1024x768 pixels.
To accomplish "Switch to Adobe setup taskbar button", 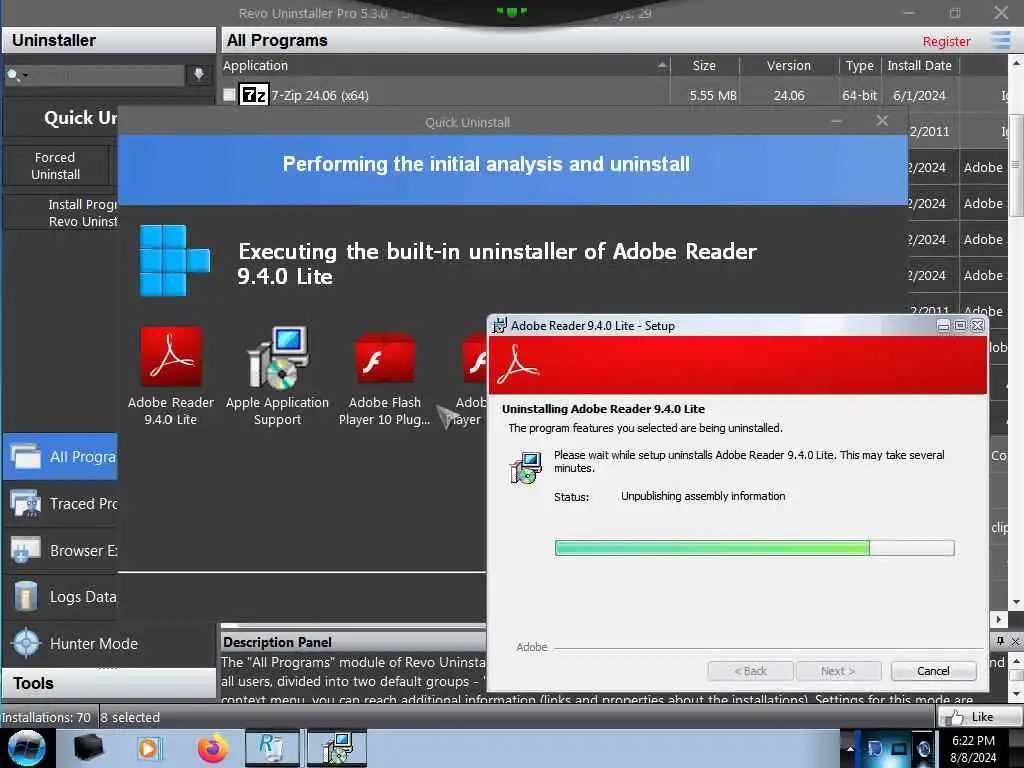I will coord(337,748).
